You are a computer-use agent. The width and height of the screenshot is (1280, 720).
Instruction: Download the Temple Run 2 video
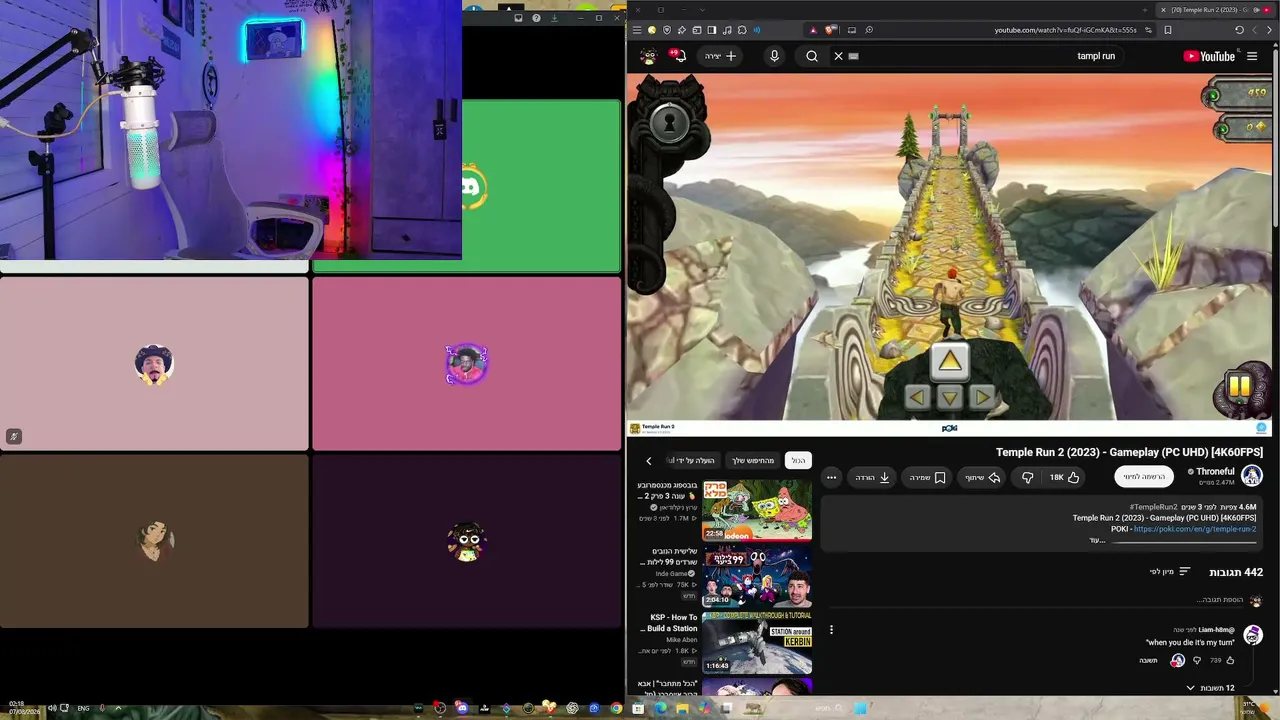pyautogui.click(x=872, y=478)
